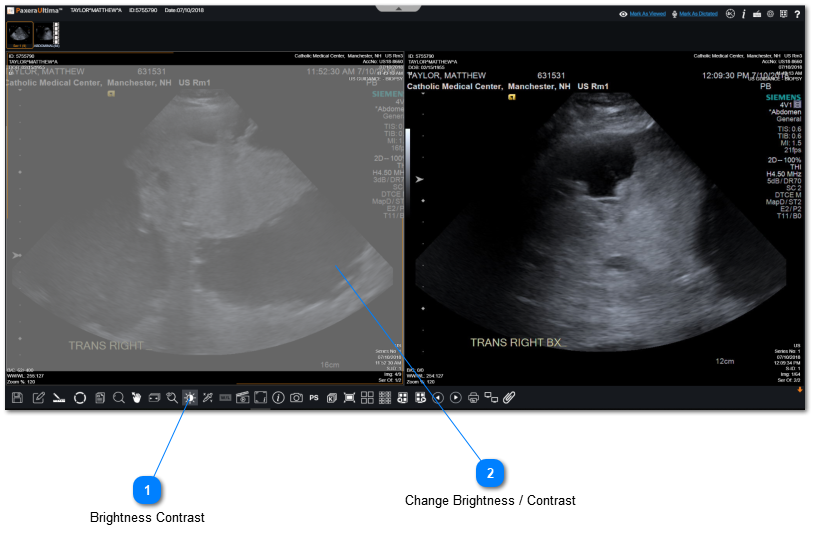Viewport: 814px width, 541px height.
Task: Click the previous image arrow button
Action: 438,398
